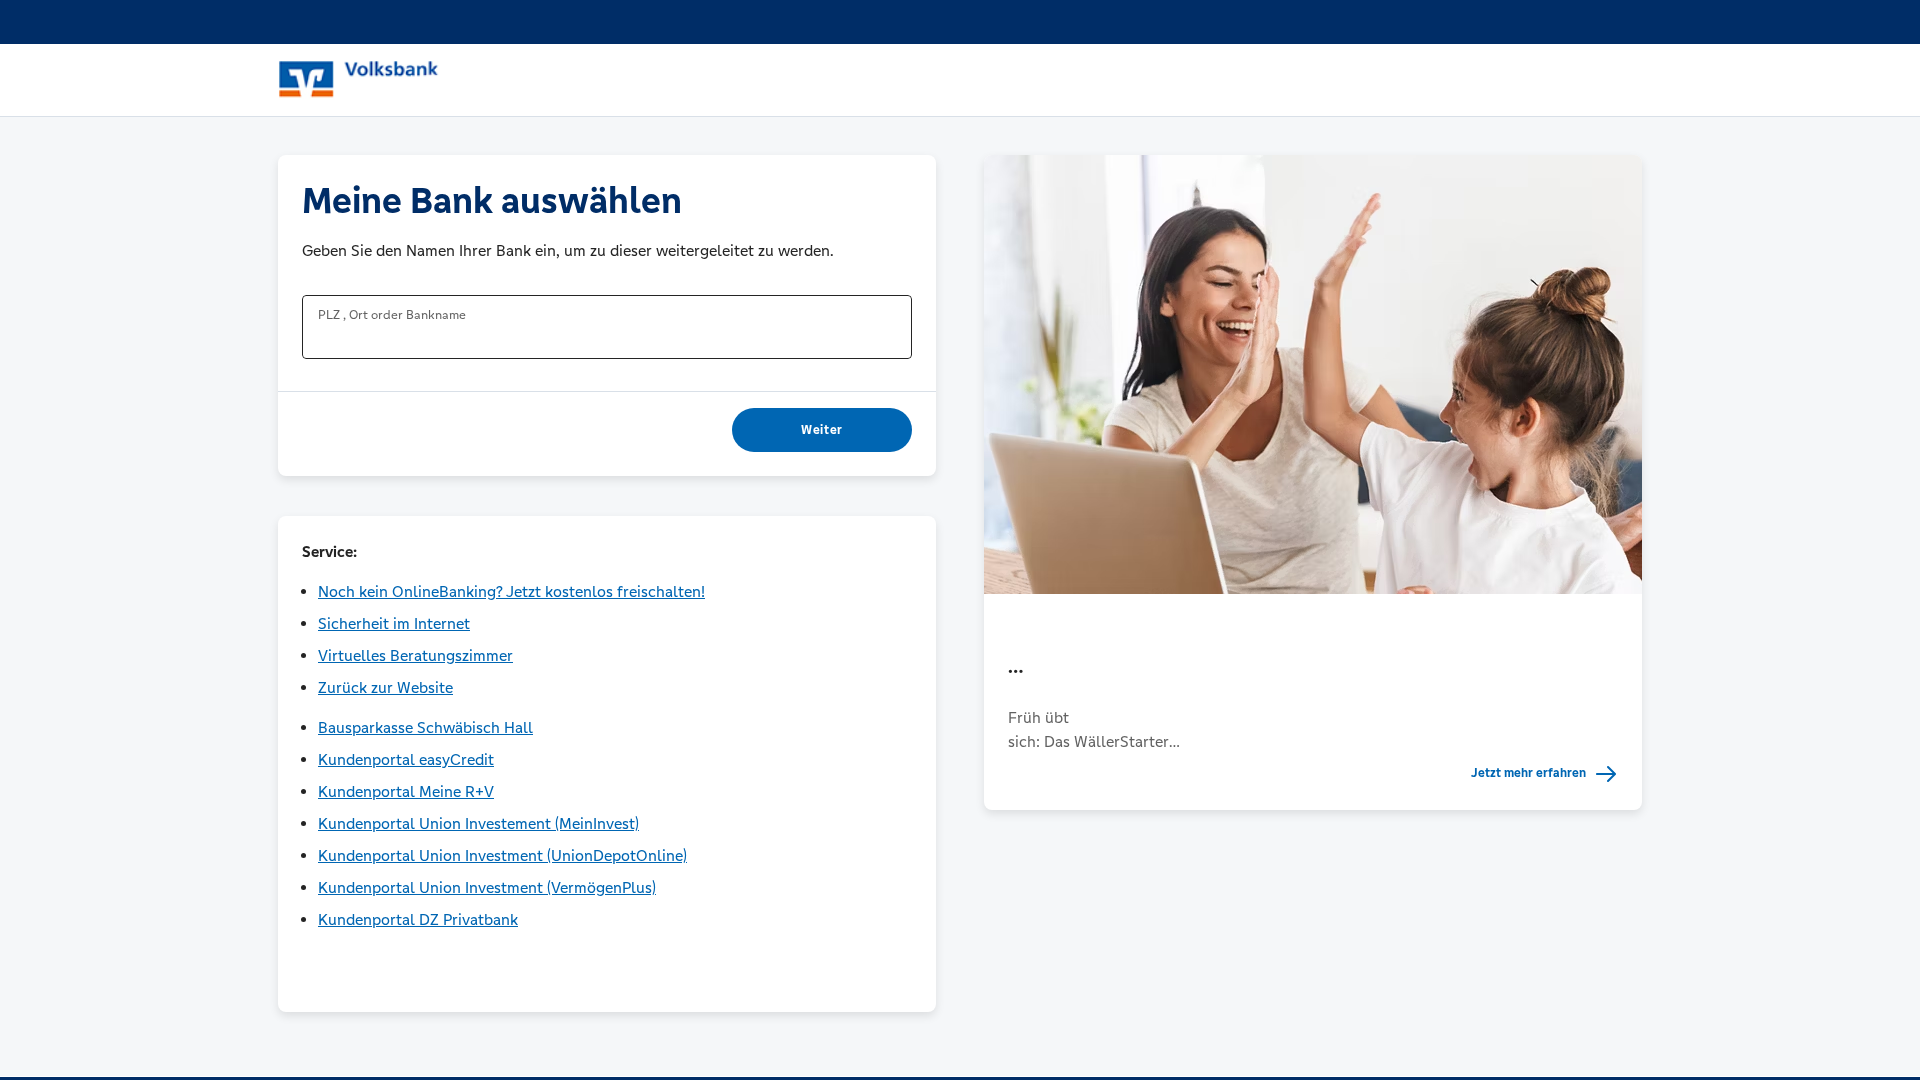Open the high-five promotional image
This screenshot has height=1080, width=1920.
click(1311, 373)
